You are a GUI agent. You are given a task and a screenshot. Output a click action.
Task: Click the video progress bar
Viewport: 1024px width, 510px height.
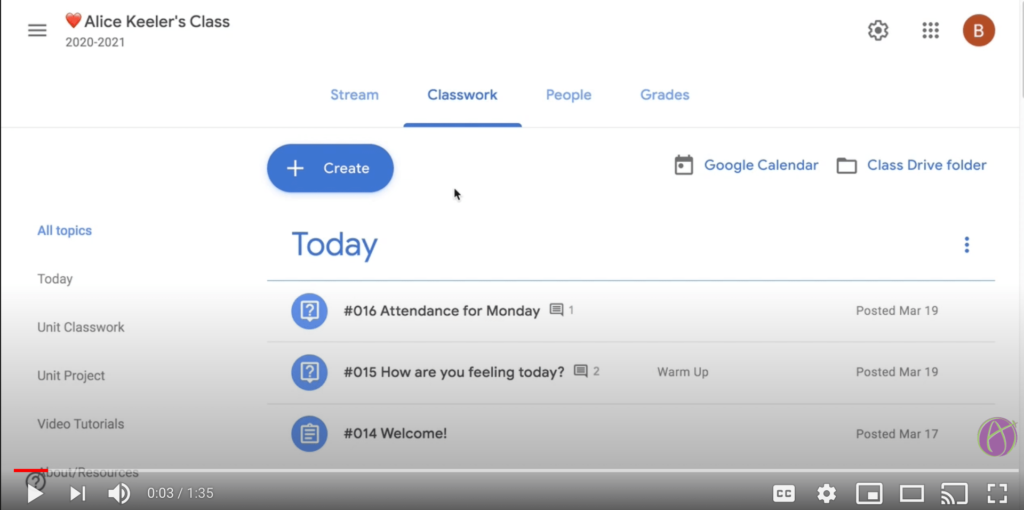point(500,470)
